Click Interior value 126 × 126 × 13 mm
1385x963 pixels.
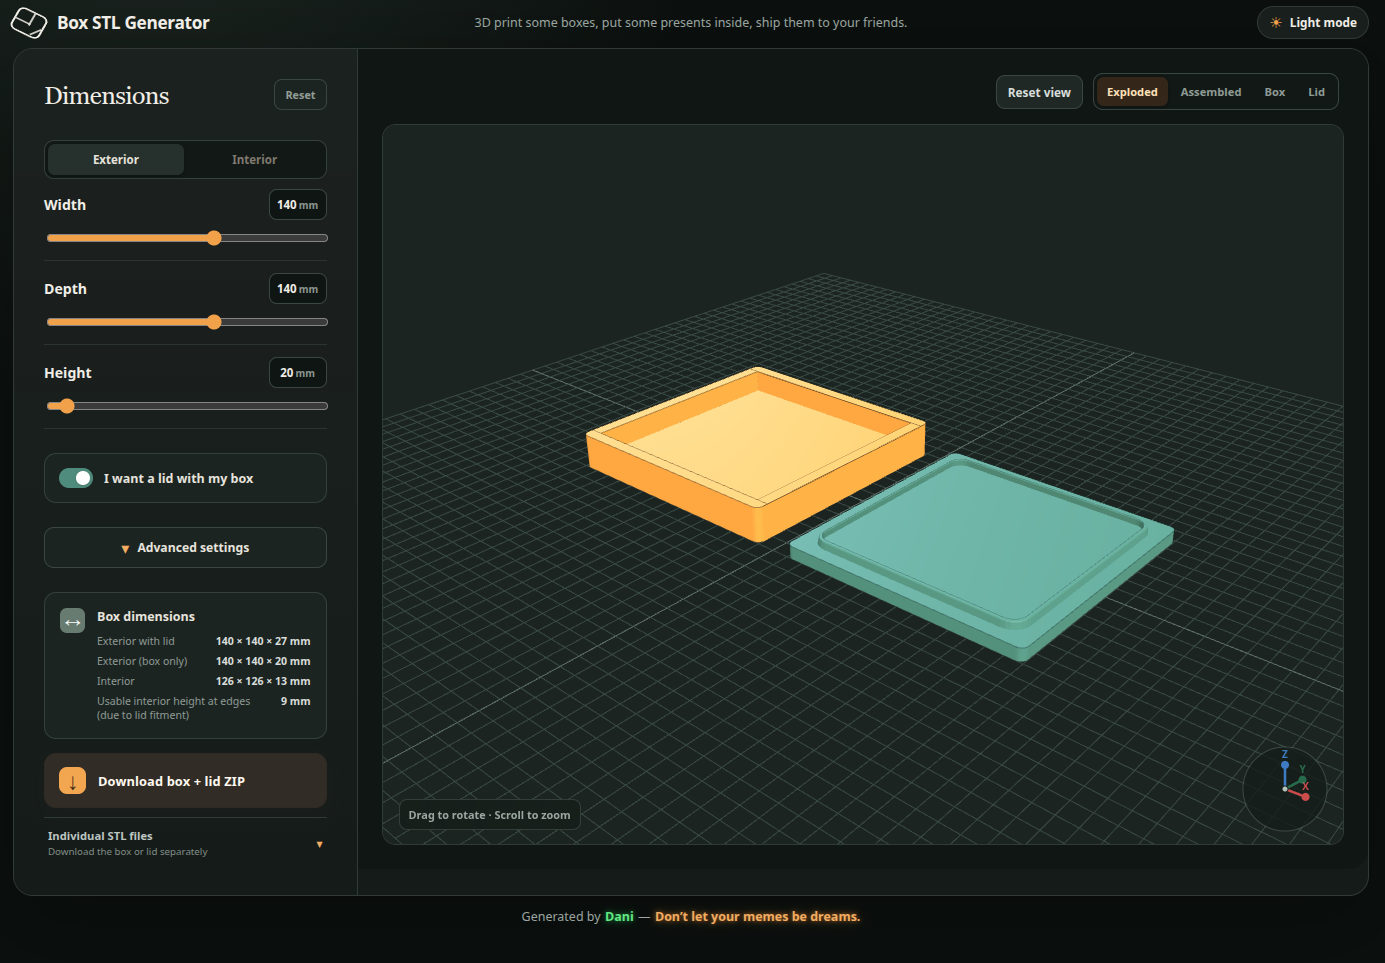click(x=263, y=682)
